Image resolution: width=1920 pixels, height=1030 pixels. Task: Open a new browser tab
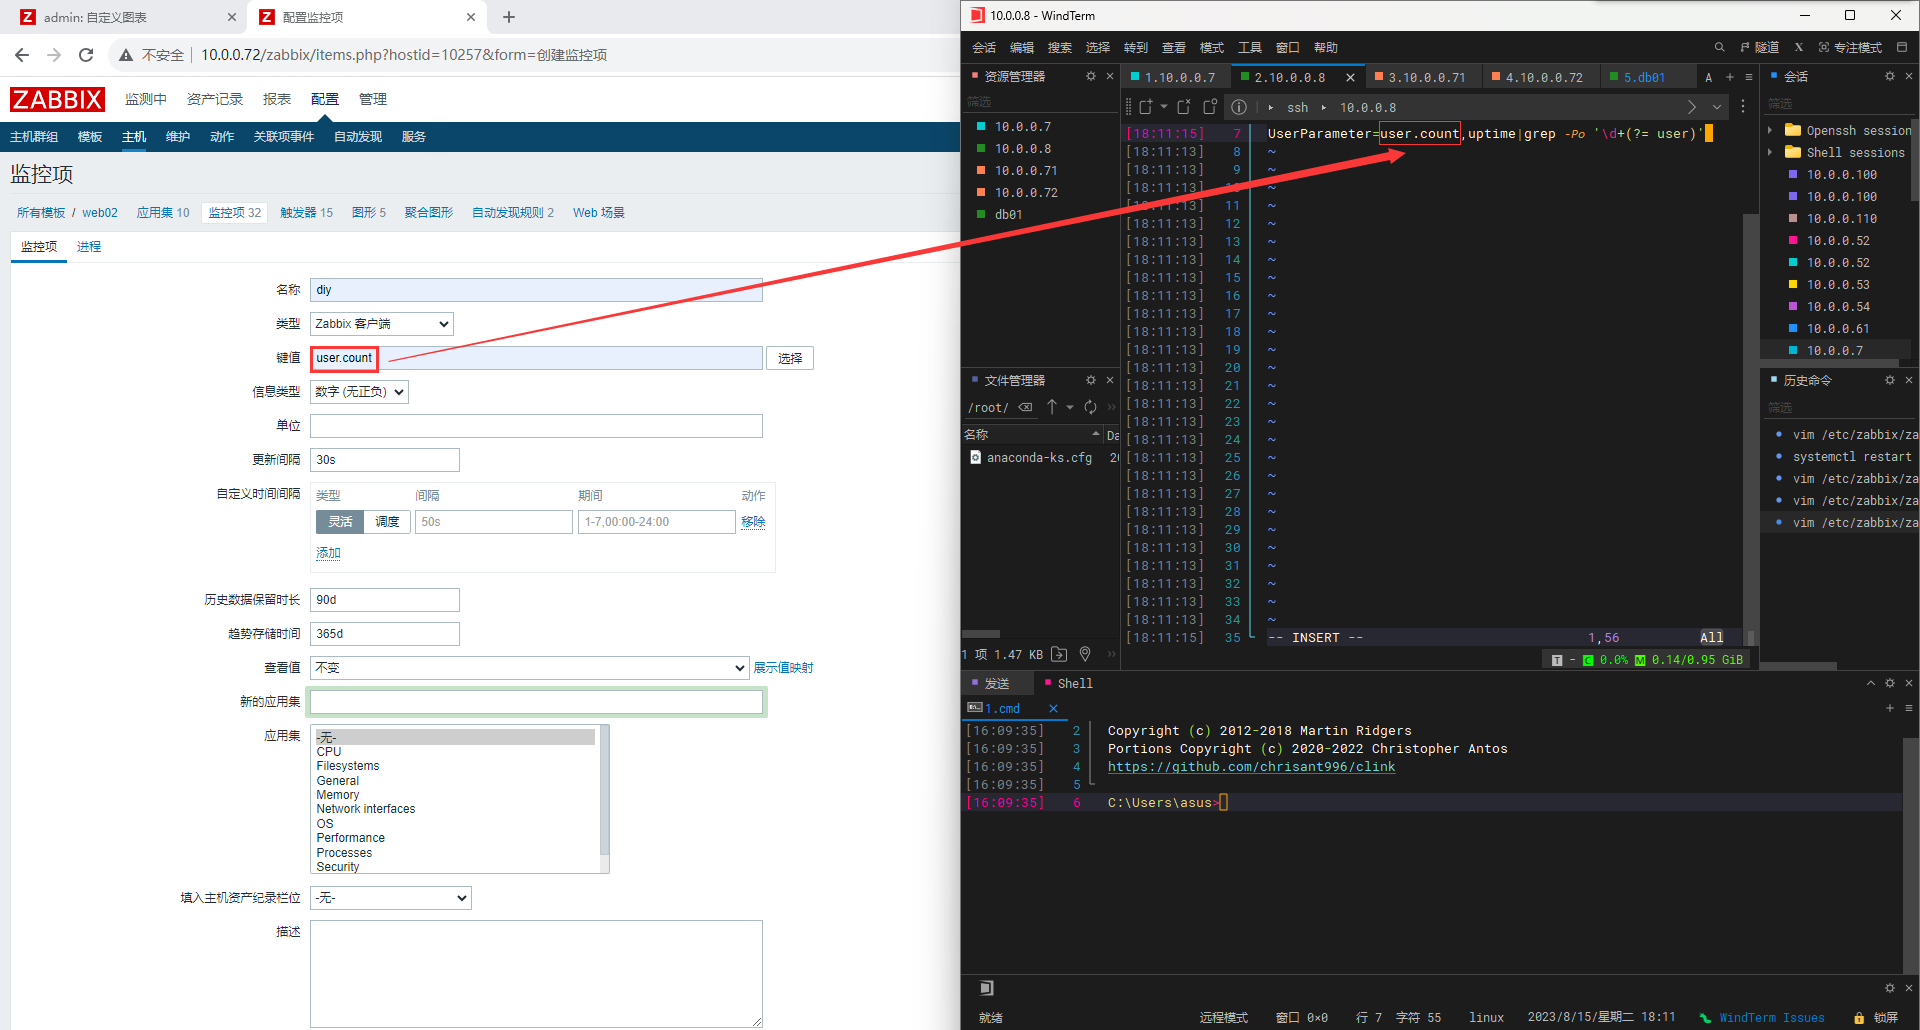click(x=509, y=17)
